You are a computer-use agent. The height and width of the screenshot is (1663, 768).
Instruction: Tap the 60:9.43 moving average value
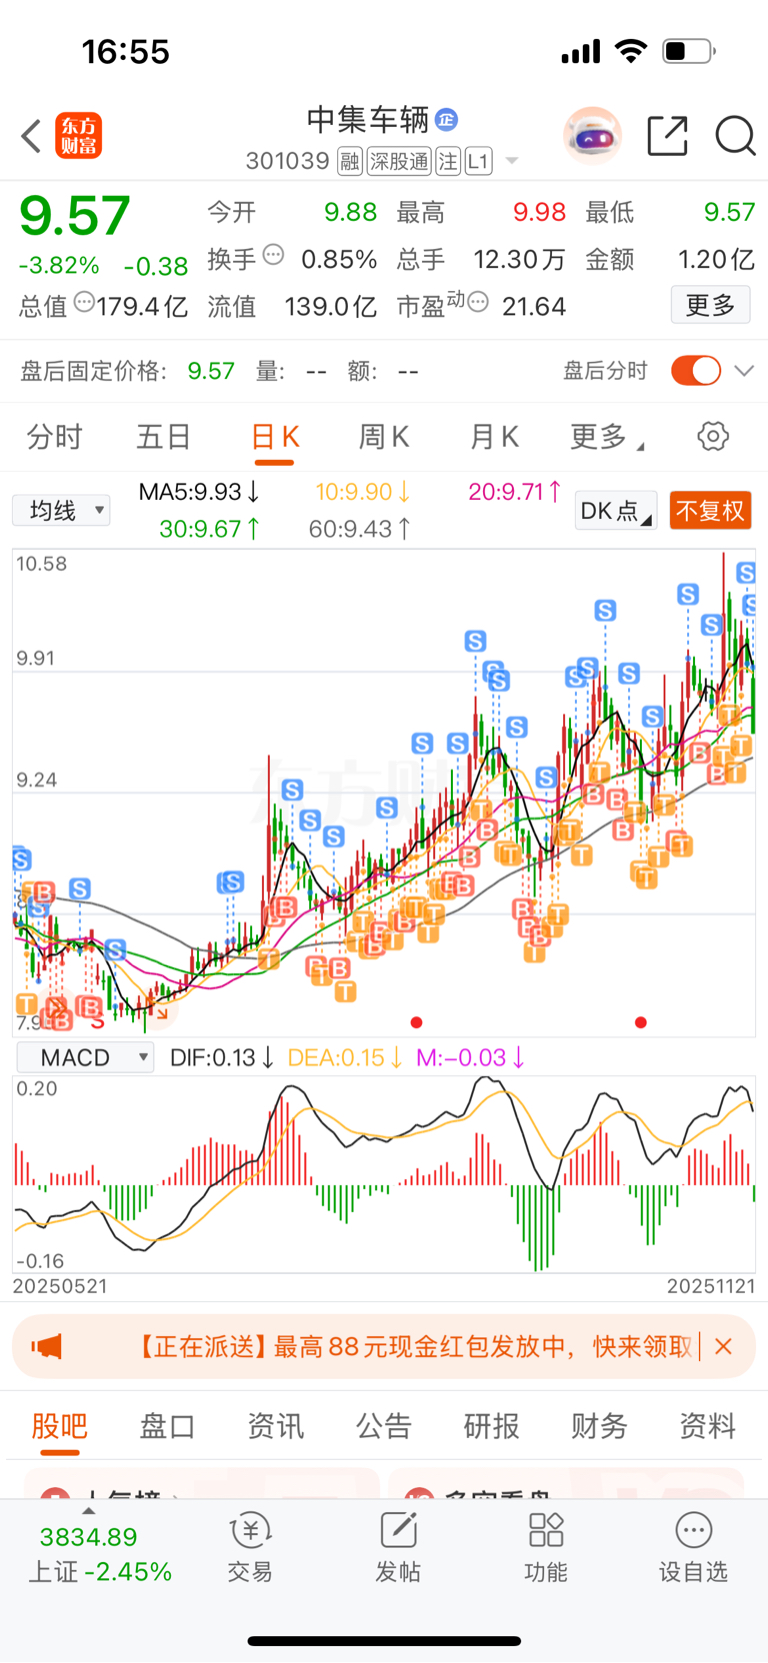360,528
